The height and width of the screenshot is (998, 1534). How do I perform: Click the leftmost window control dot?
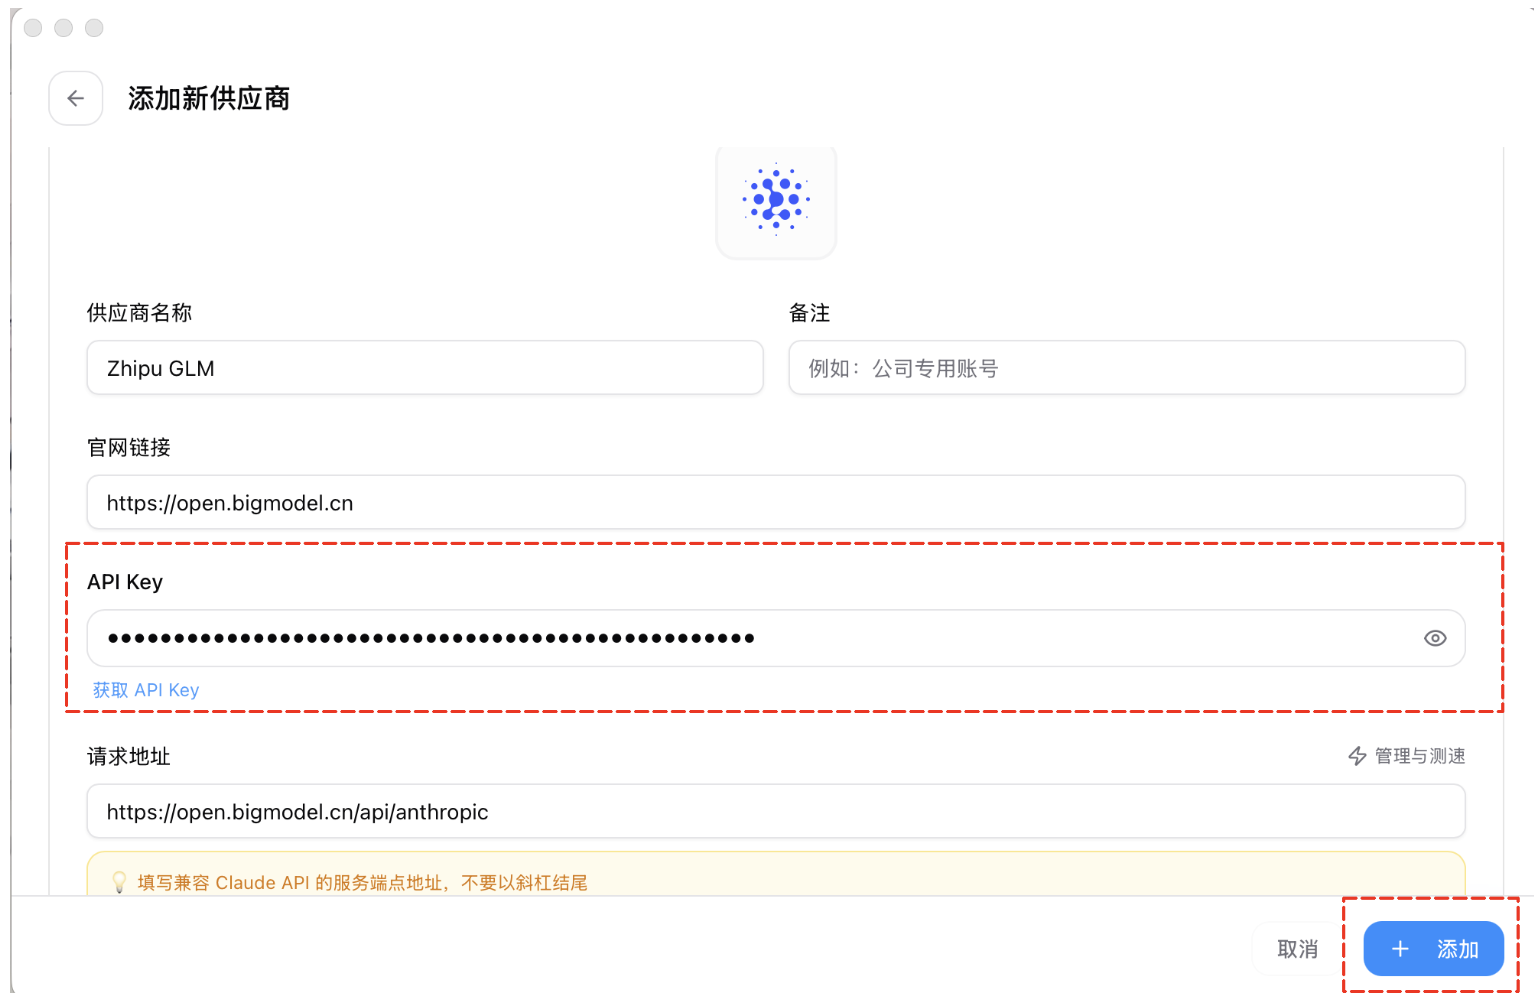(x=33, y=27)
